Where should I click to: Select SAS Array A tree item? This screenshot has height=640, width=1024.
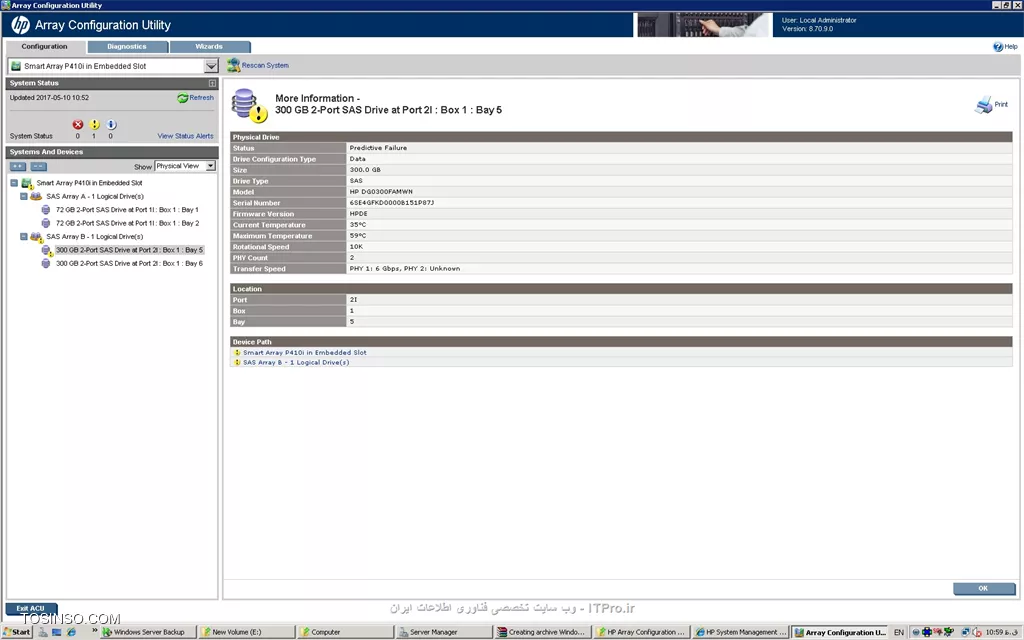tap(95, 197)
